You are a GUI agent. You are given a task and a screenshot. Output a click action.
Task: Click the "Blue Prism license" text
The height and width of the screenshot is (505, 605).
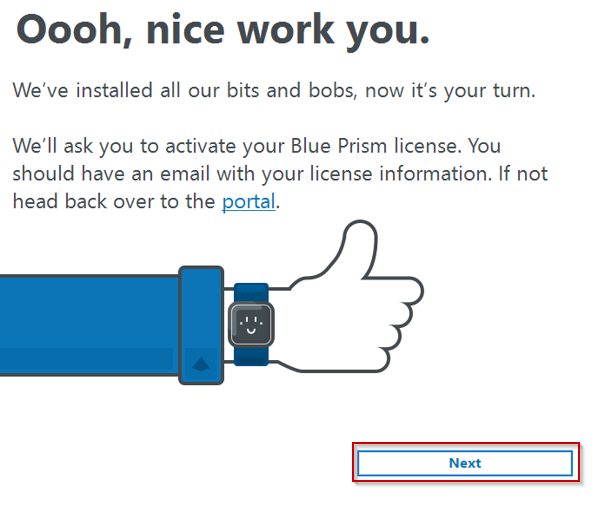376,146
